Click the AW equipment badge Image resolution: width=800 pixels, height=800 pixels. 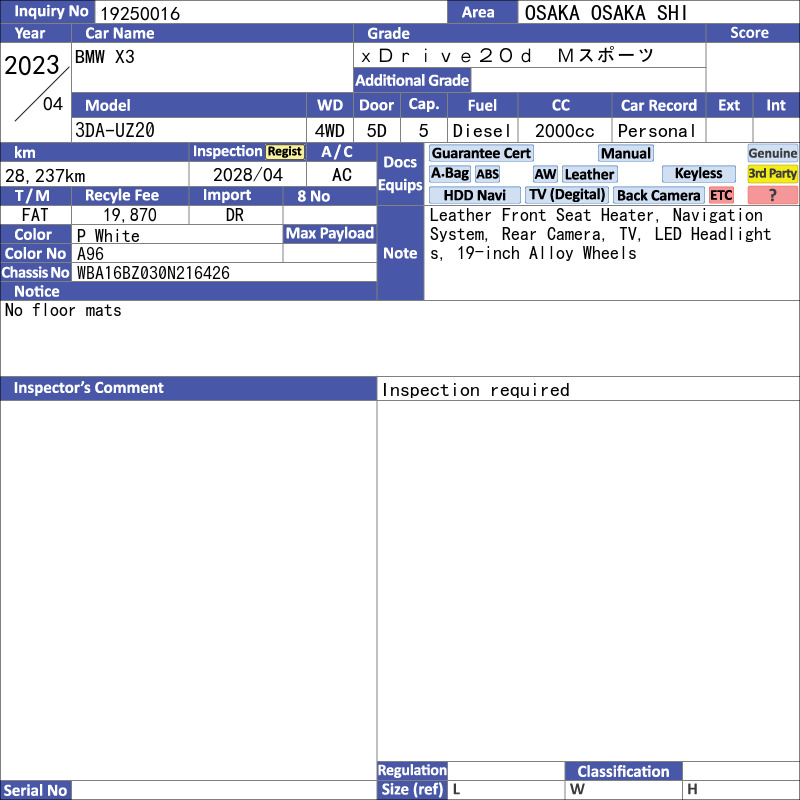(545, 174)
